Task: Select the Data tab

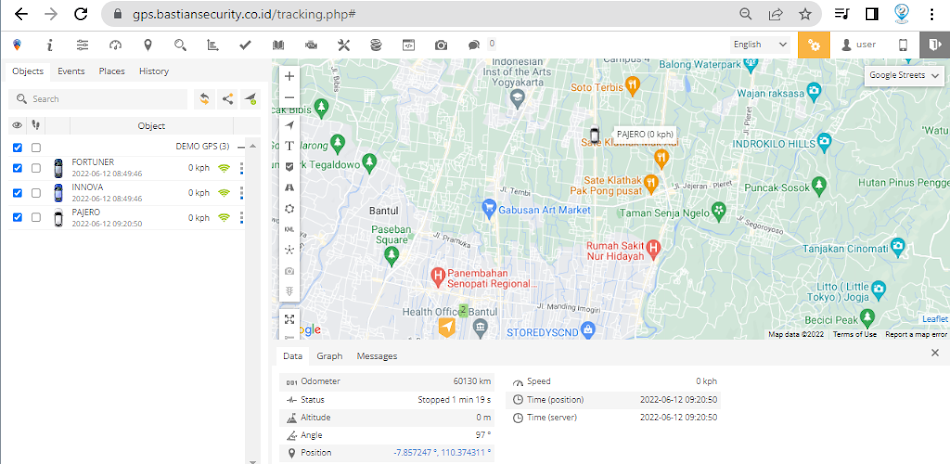Action: (293, 356)
